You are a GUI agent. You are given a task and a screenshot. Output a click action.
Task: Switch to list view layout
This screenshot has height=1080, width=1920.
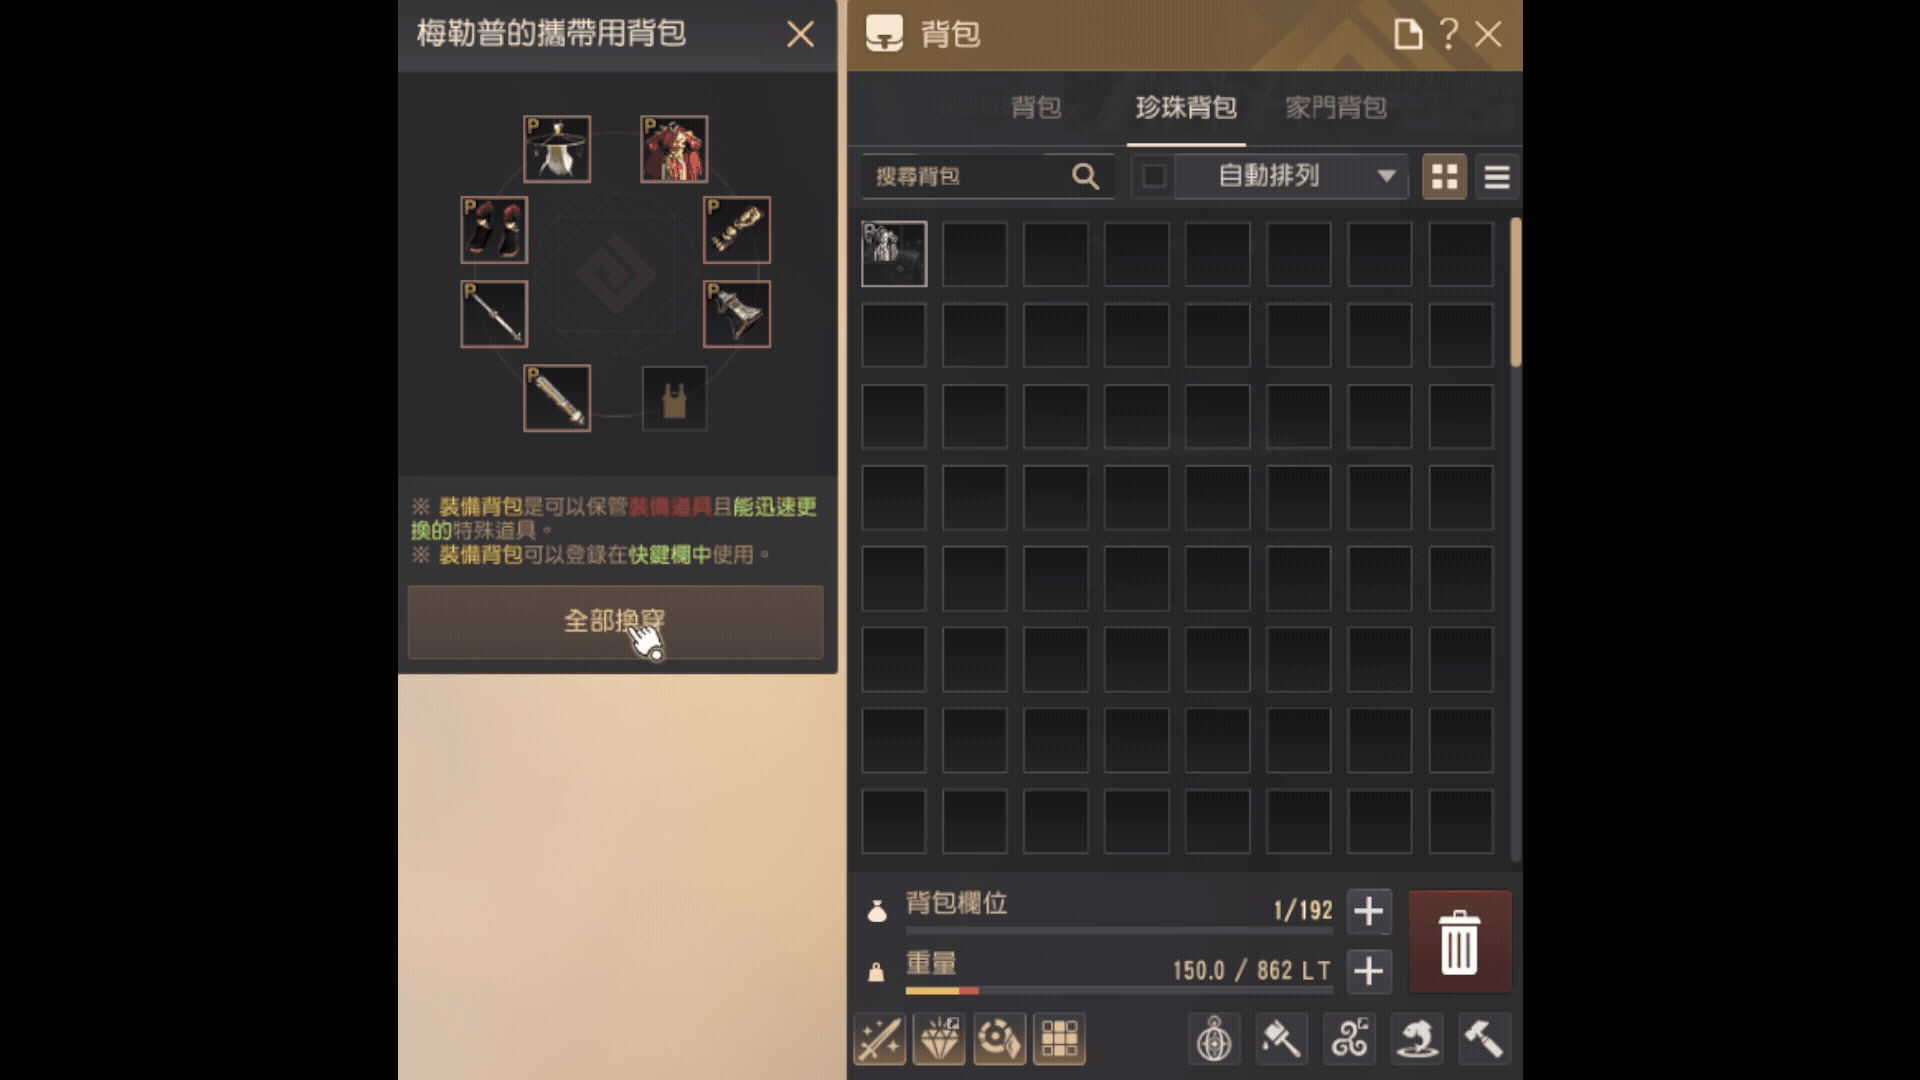[x=1496, y=177]
